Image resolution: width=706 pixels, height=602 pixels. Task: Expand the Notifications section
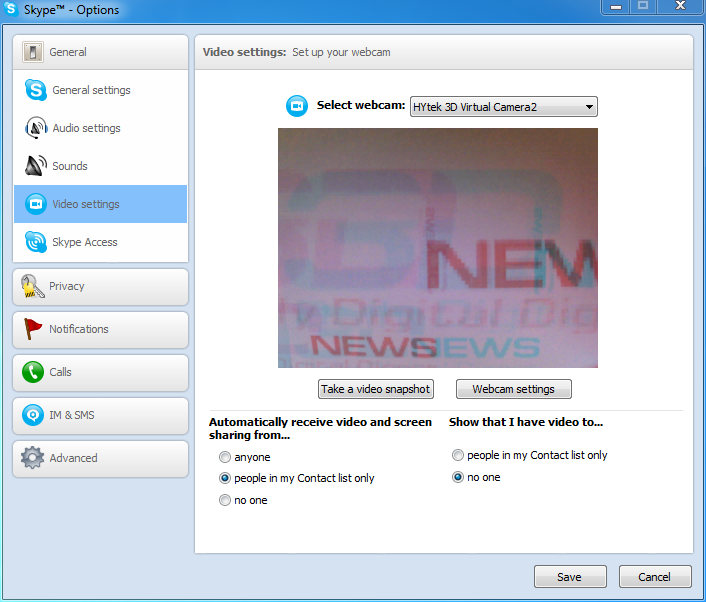pos(100,330)
